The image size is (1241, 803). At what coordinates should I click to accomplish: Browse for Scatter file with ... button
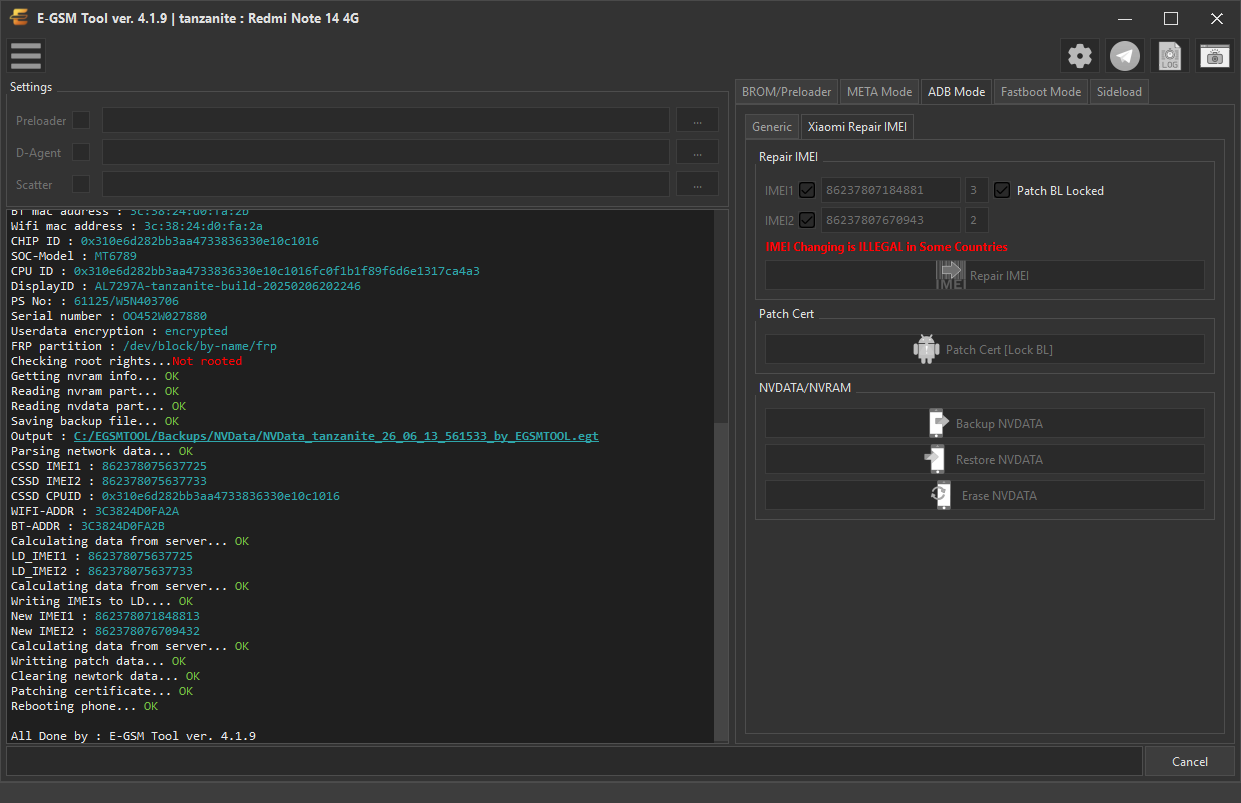[x=697, y=184]
